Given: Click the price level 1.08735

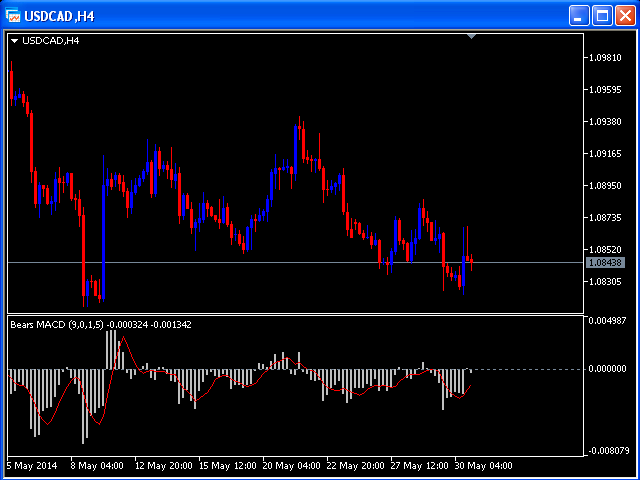Looking at the screenshot, I should coord(605,218).
